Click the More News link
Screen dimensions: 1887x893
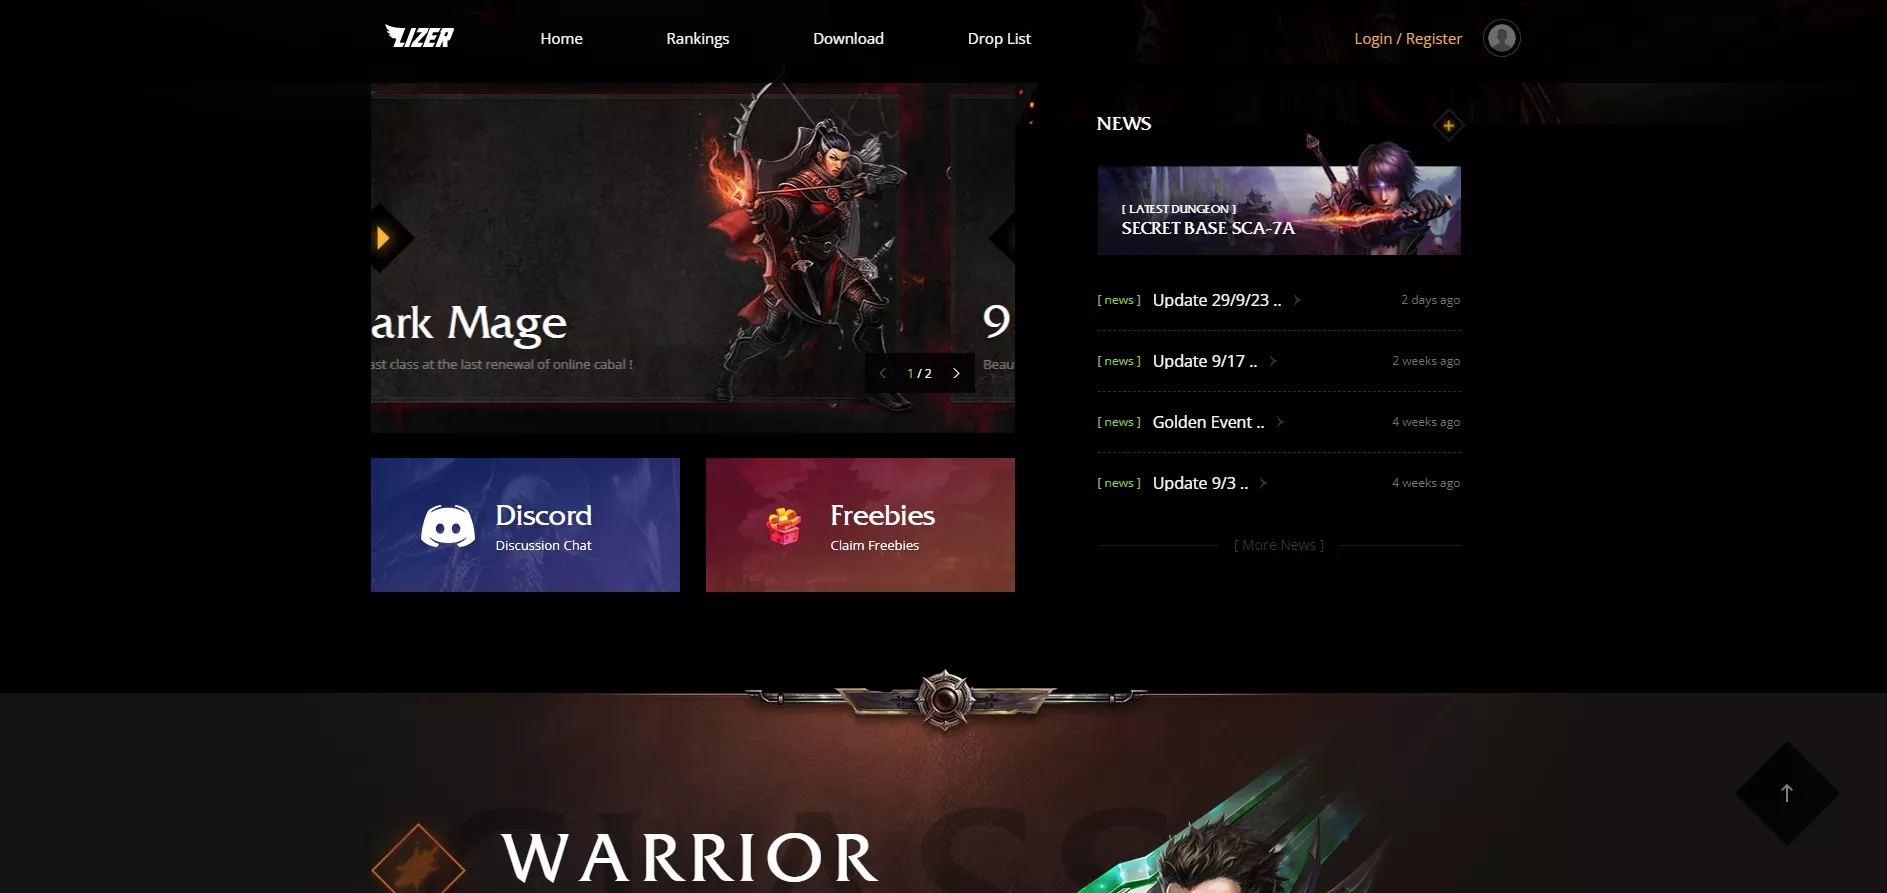1279,545
